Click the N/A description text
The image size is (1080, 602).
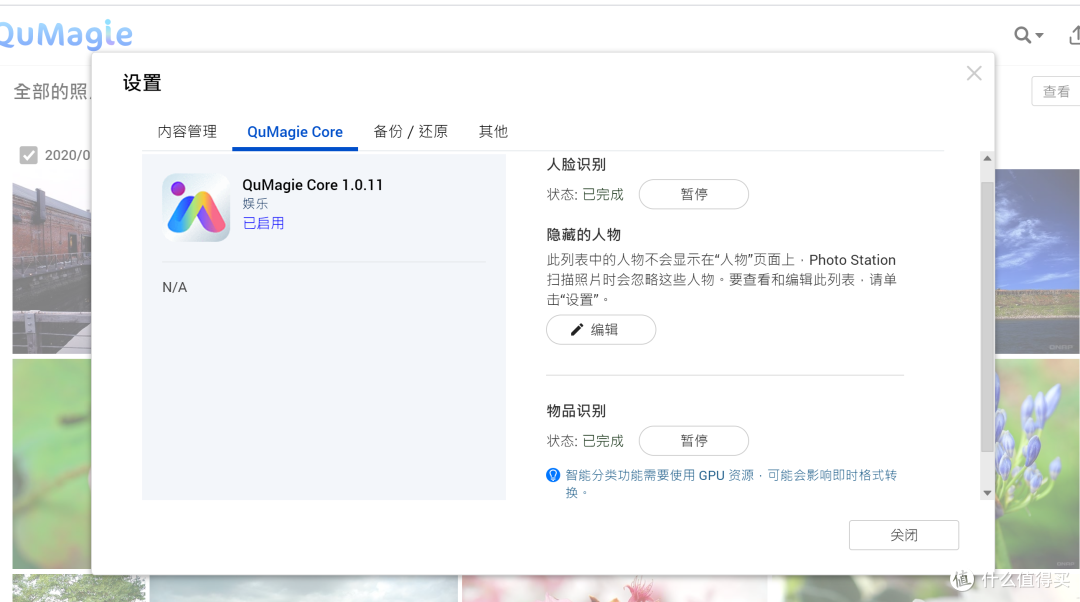174,287
